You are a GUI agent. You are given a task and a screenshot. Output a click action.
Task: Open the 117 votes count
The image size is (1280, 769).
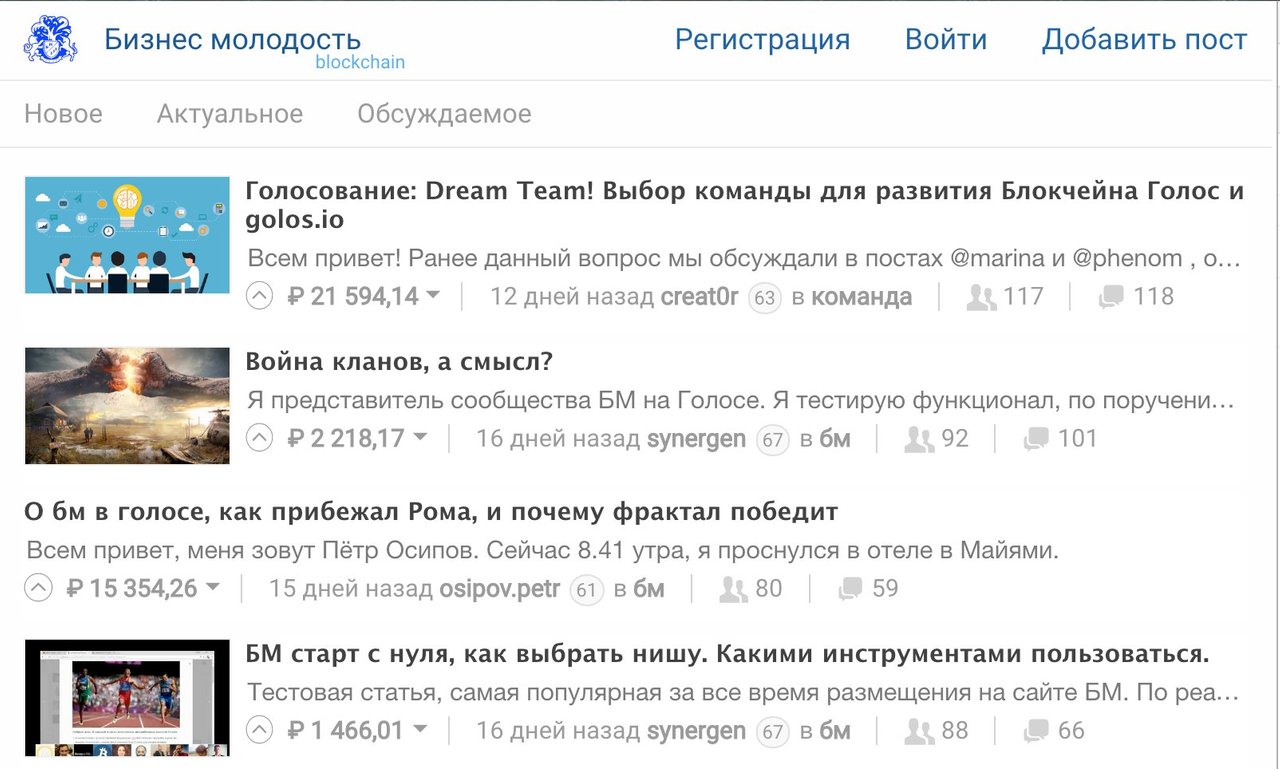pos(1023,297)
